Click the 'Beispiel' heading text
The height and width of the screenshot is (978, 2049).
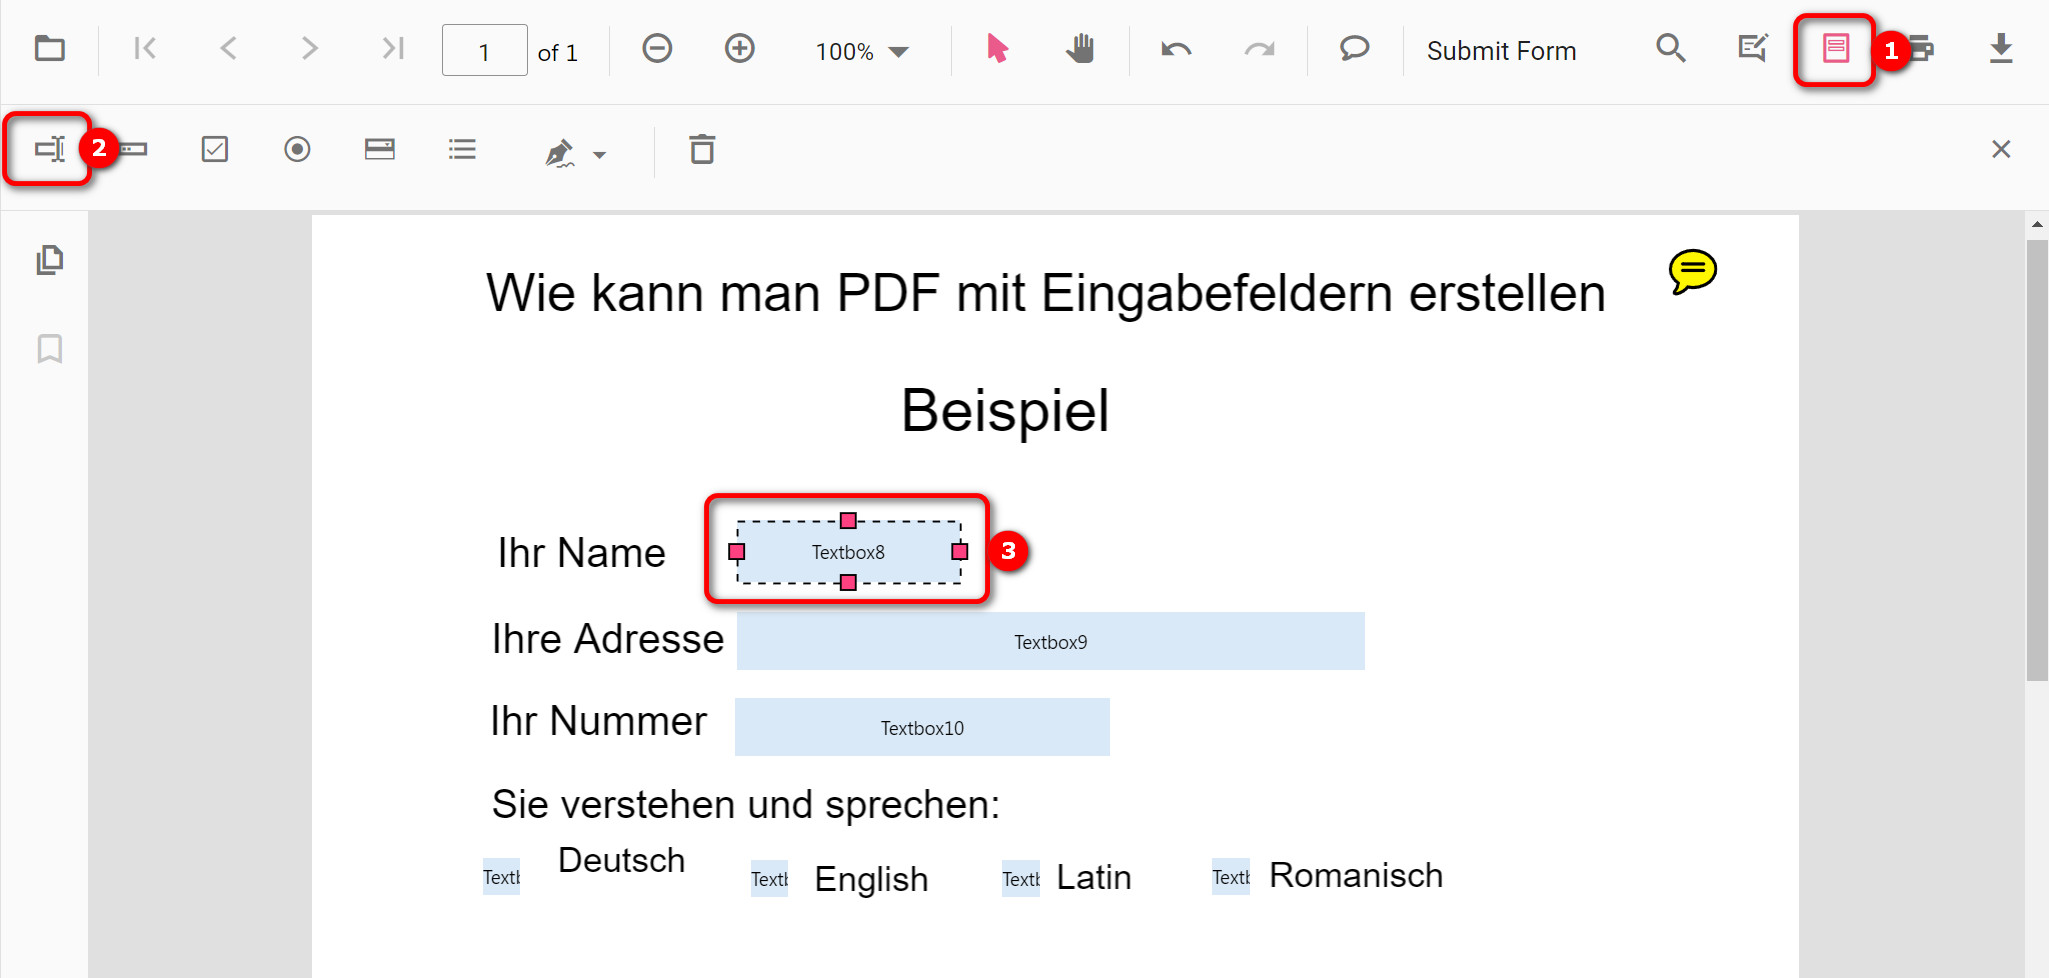point(1005,410)
